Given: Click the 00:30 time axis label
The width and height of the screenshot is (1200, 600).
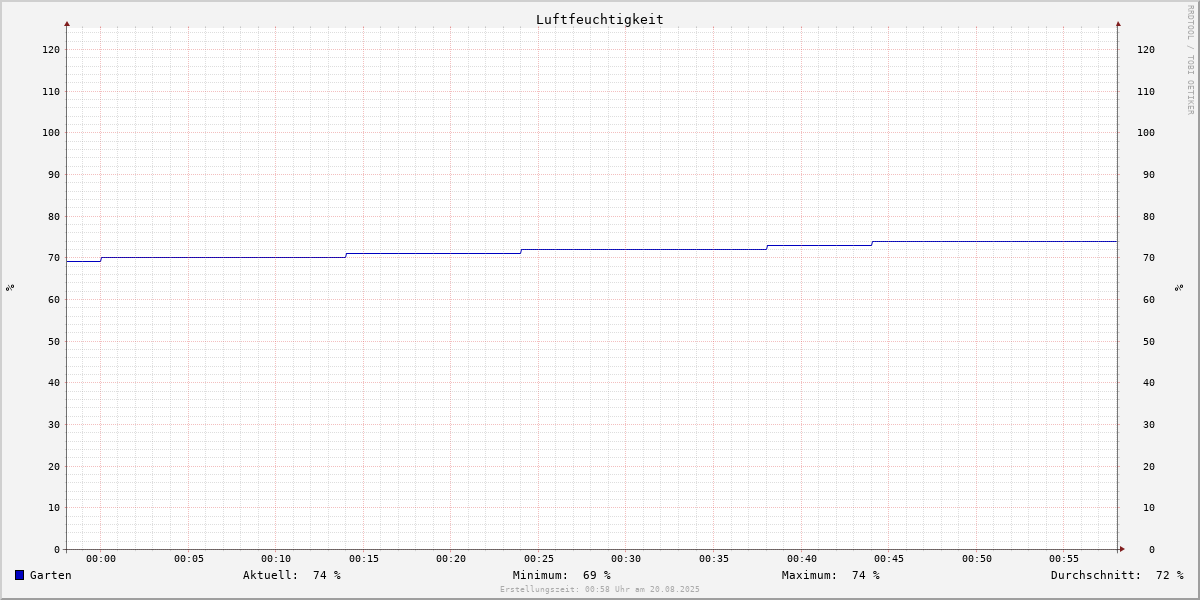Looking at the screenshot, I should (x=626, y=559).
